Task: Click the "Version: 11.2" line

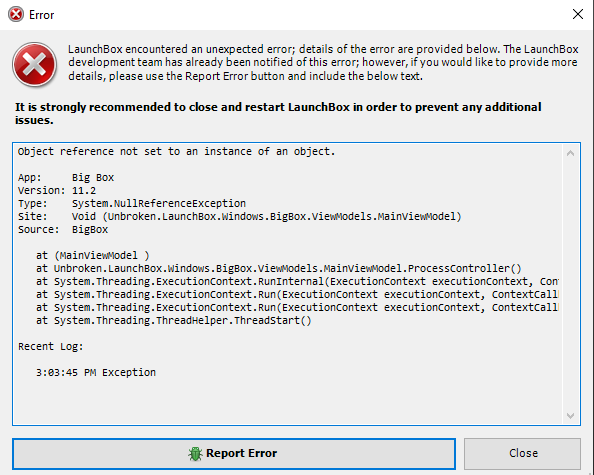Action: click(57, 191)
